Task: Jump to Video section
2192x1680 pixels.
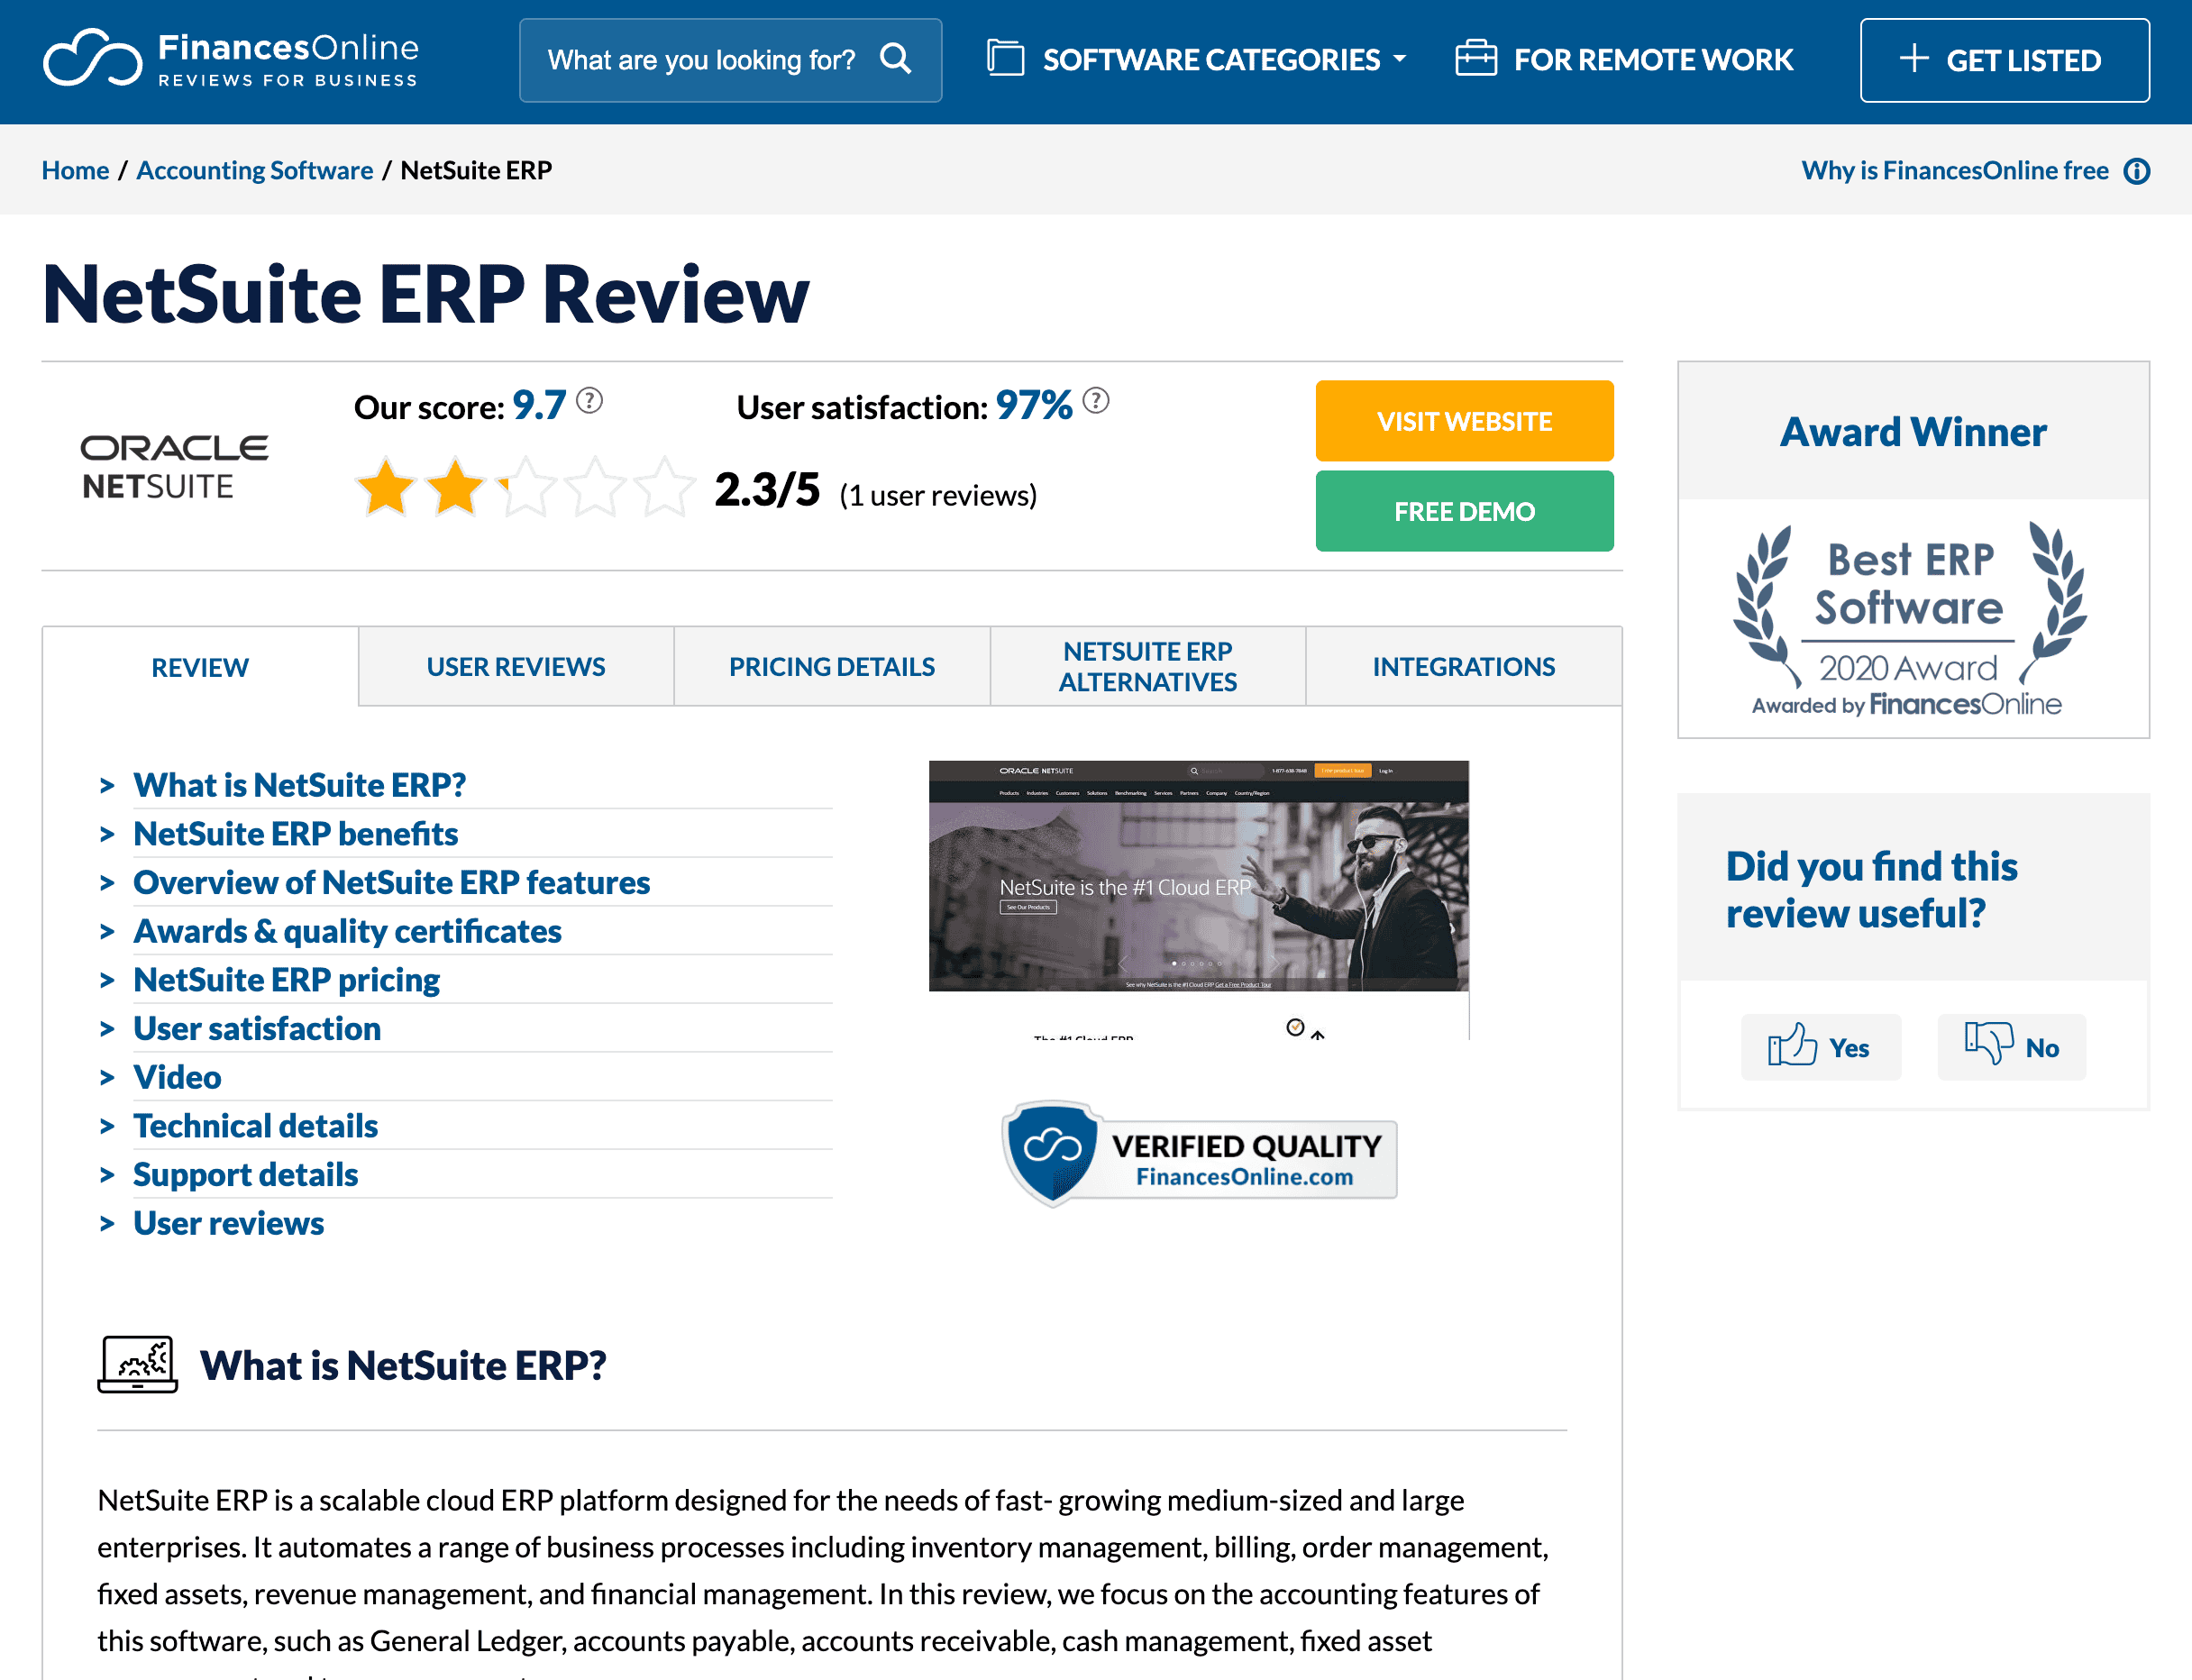Action: pos(177,1077)
